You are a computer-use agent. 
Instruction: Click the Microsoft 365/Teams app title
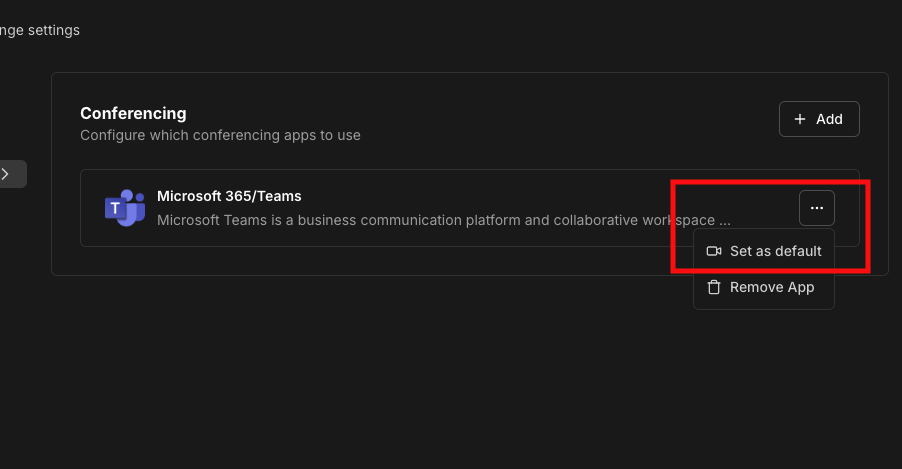(229, 196)
